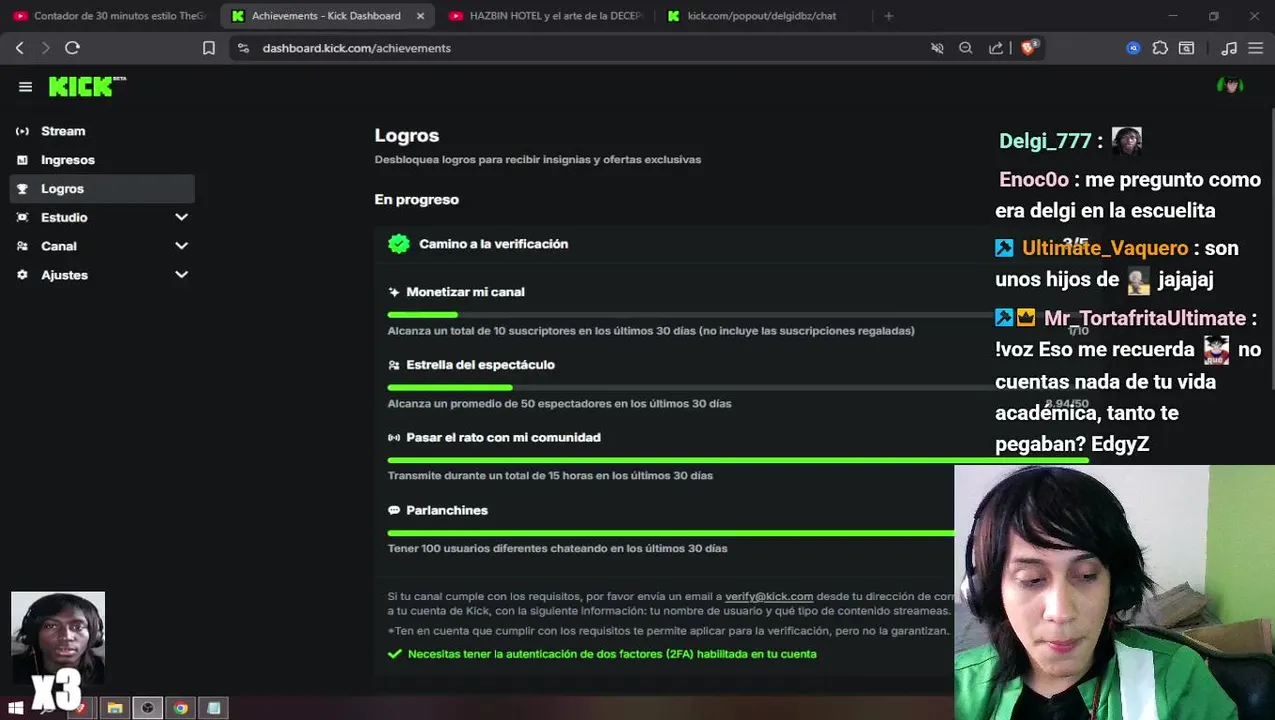Open the Kick hamburger menu
Image resolution: width=1275 pixels, height=720 pixels.
click(25, 87)
